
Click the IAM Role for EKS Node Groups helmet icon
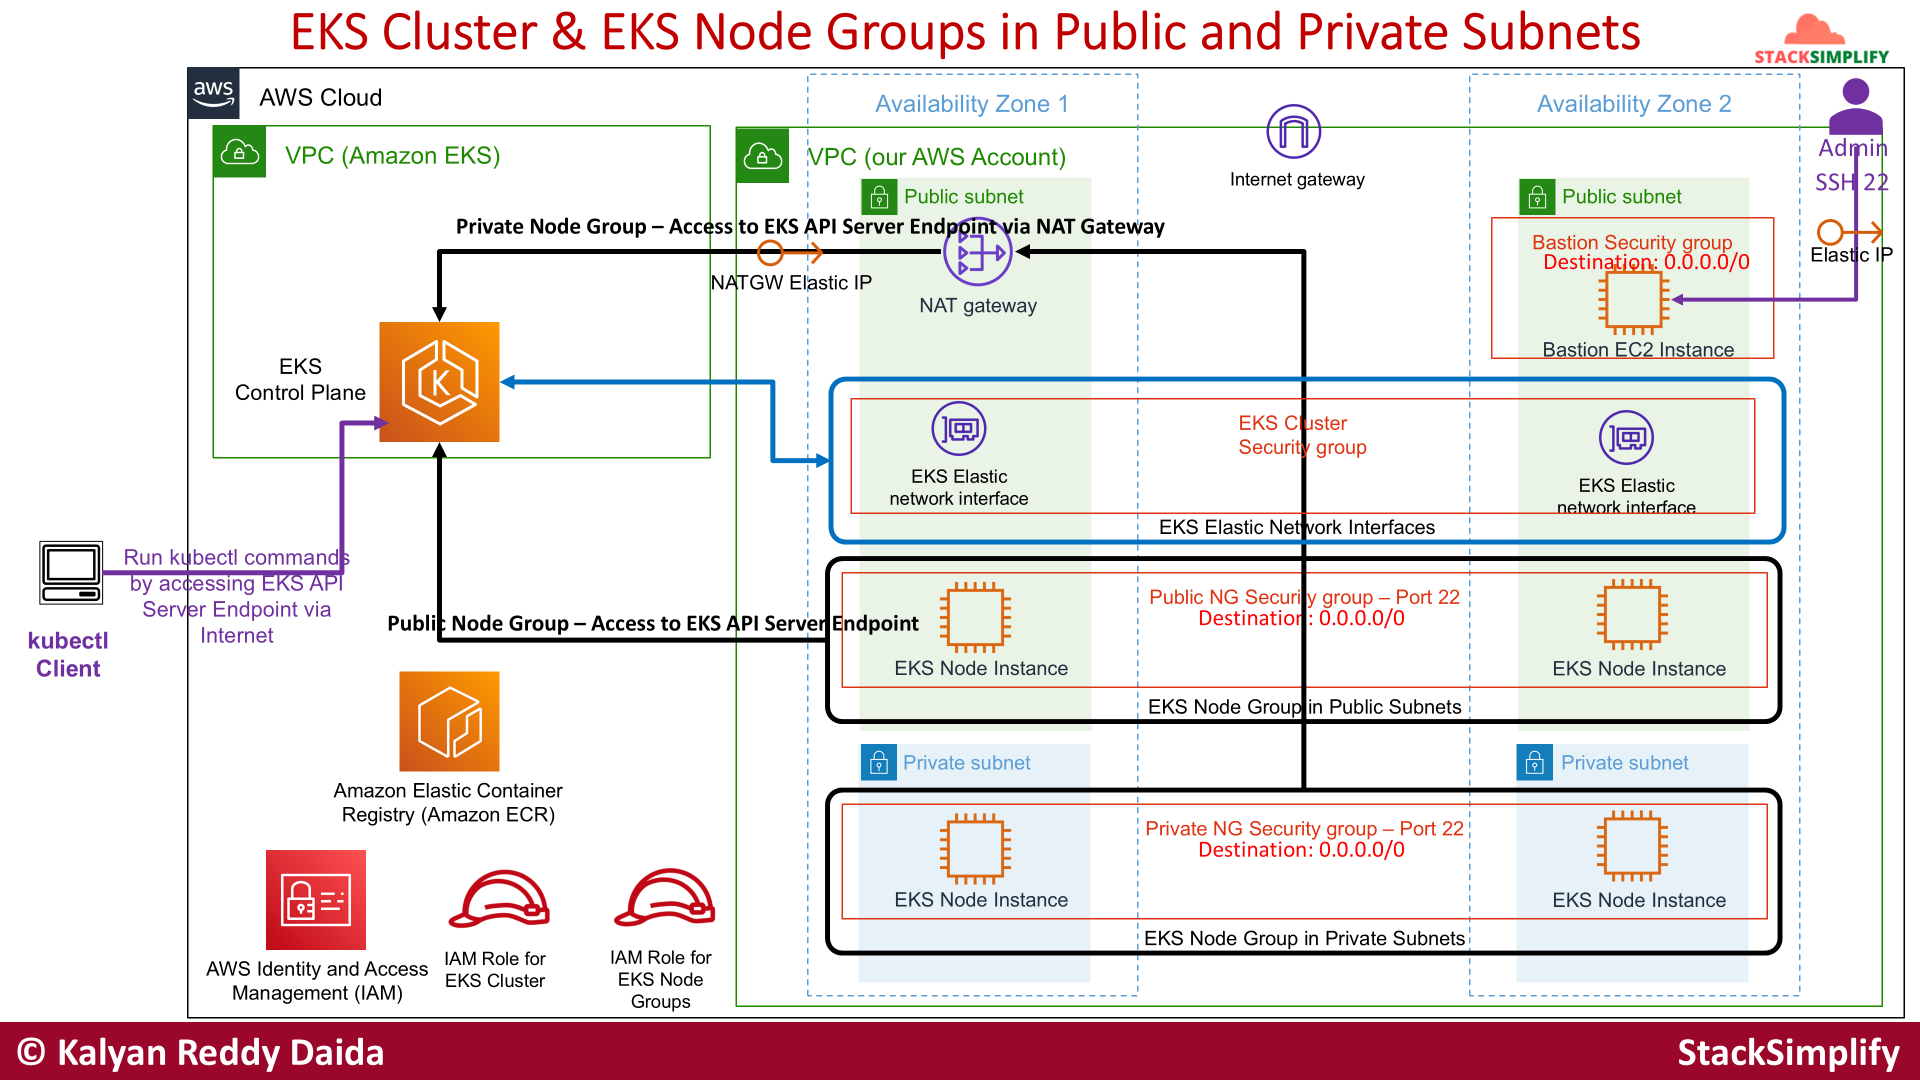664,897
